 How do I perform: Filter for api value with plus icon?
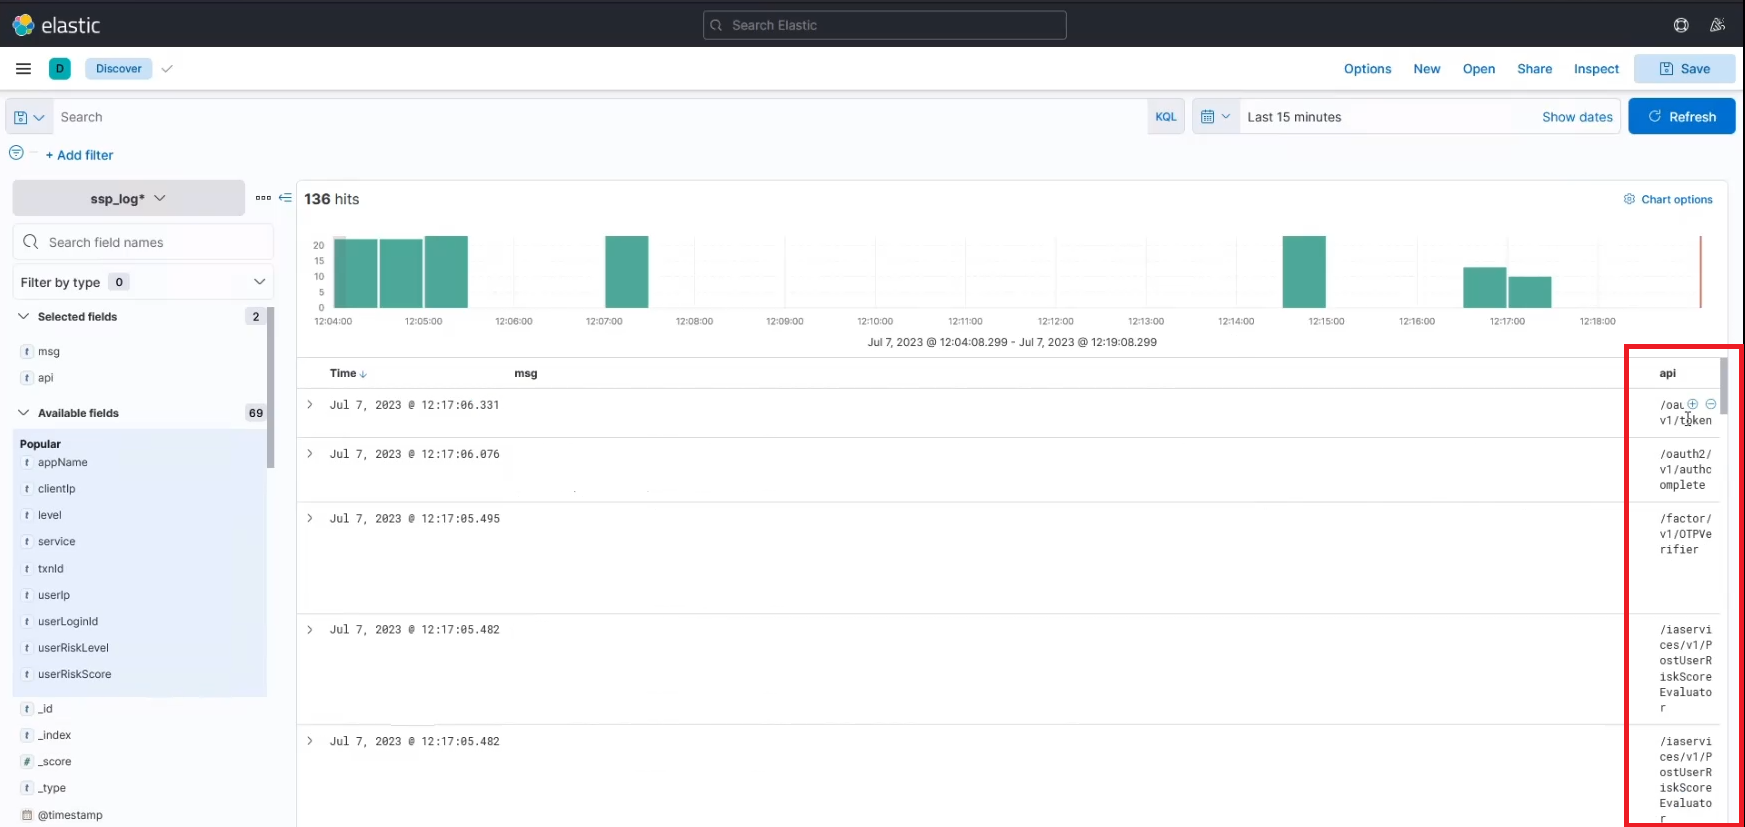click(x=1693, y=404)
